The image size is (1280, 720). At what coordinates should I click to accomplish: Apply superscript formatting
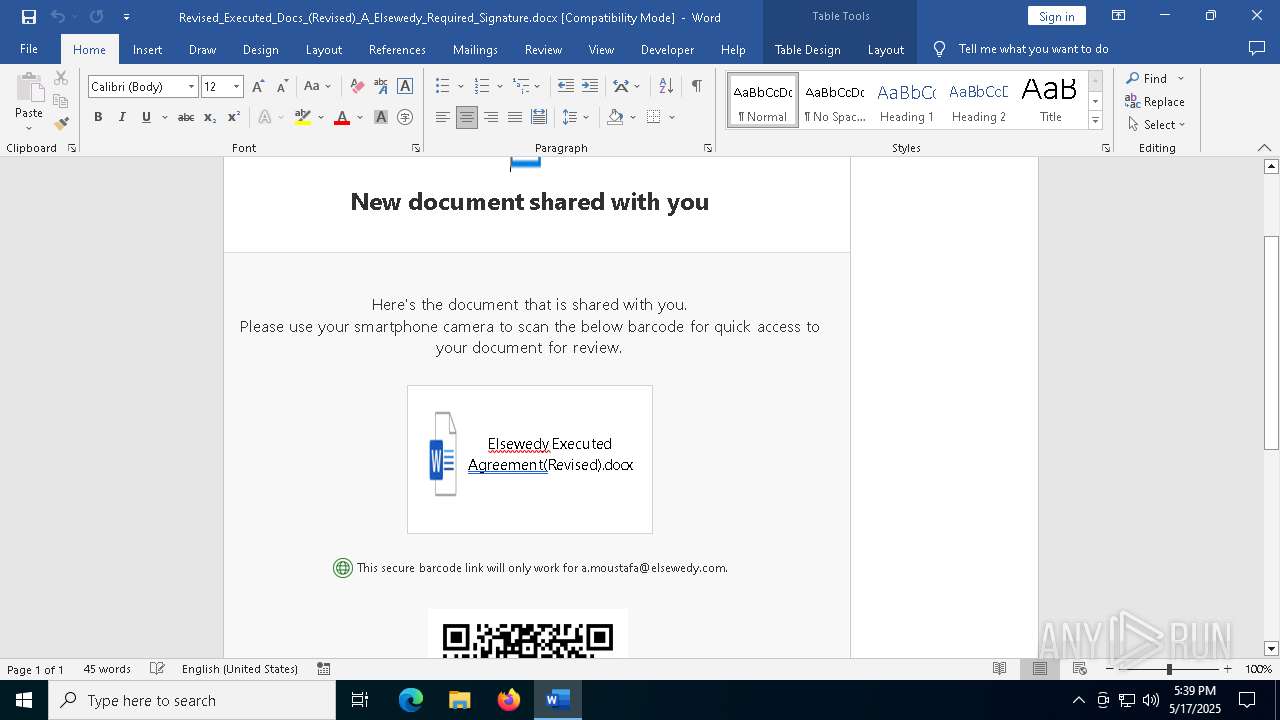[234, 117]
